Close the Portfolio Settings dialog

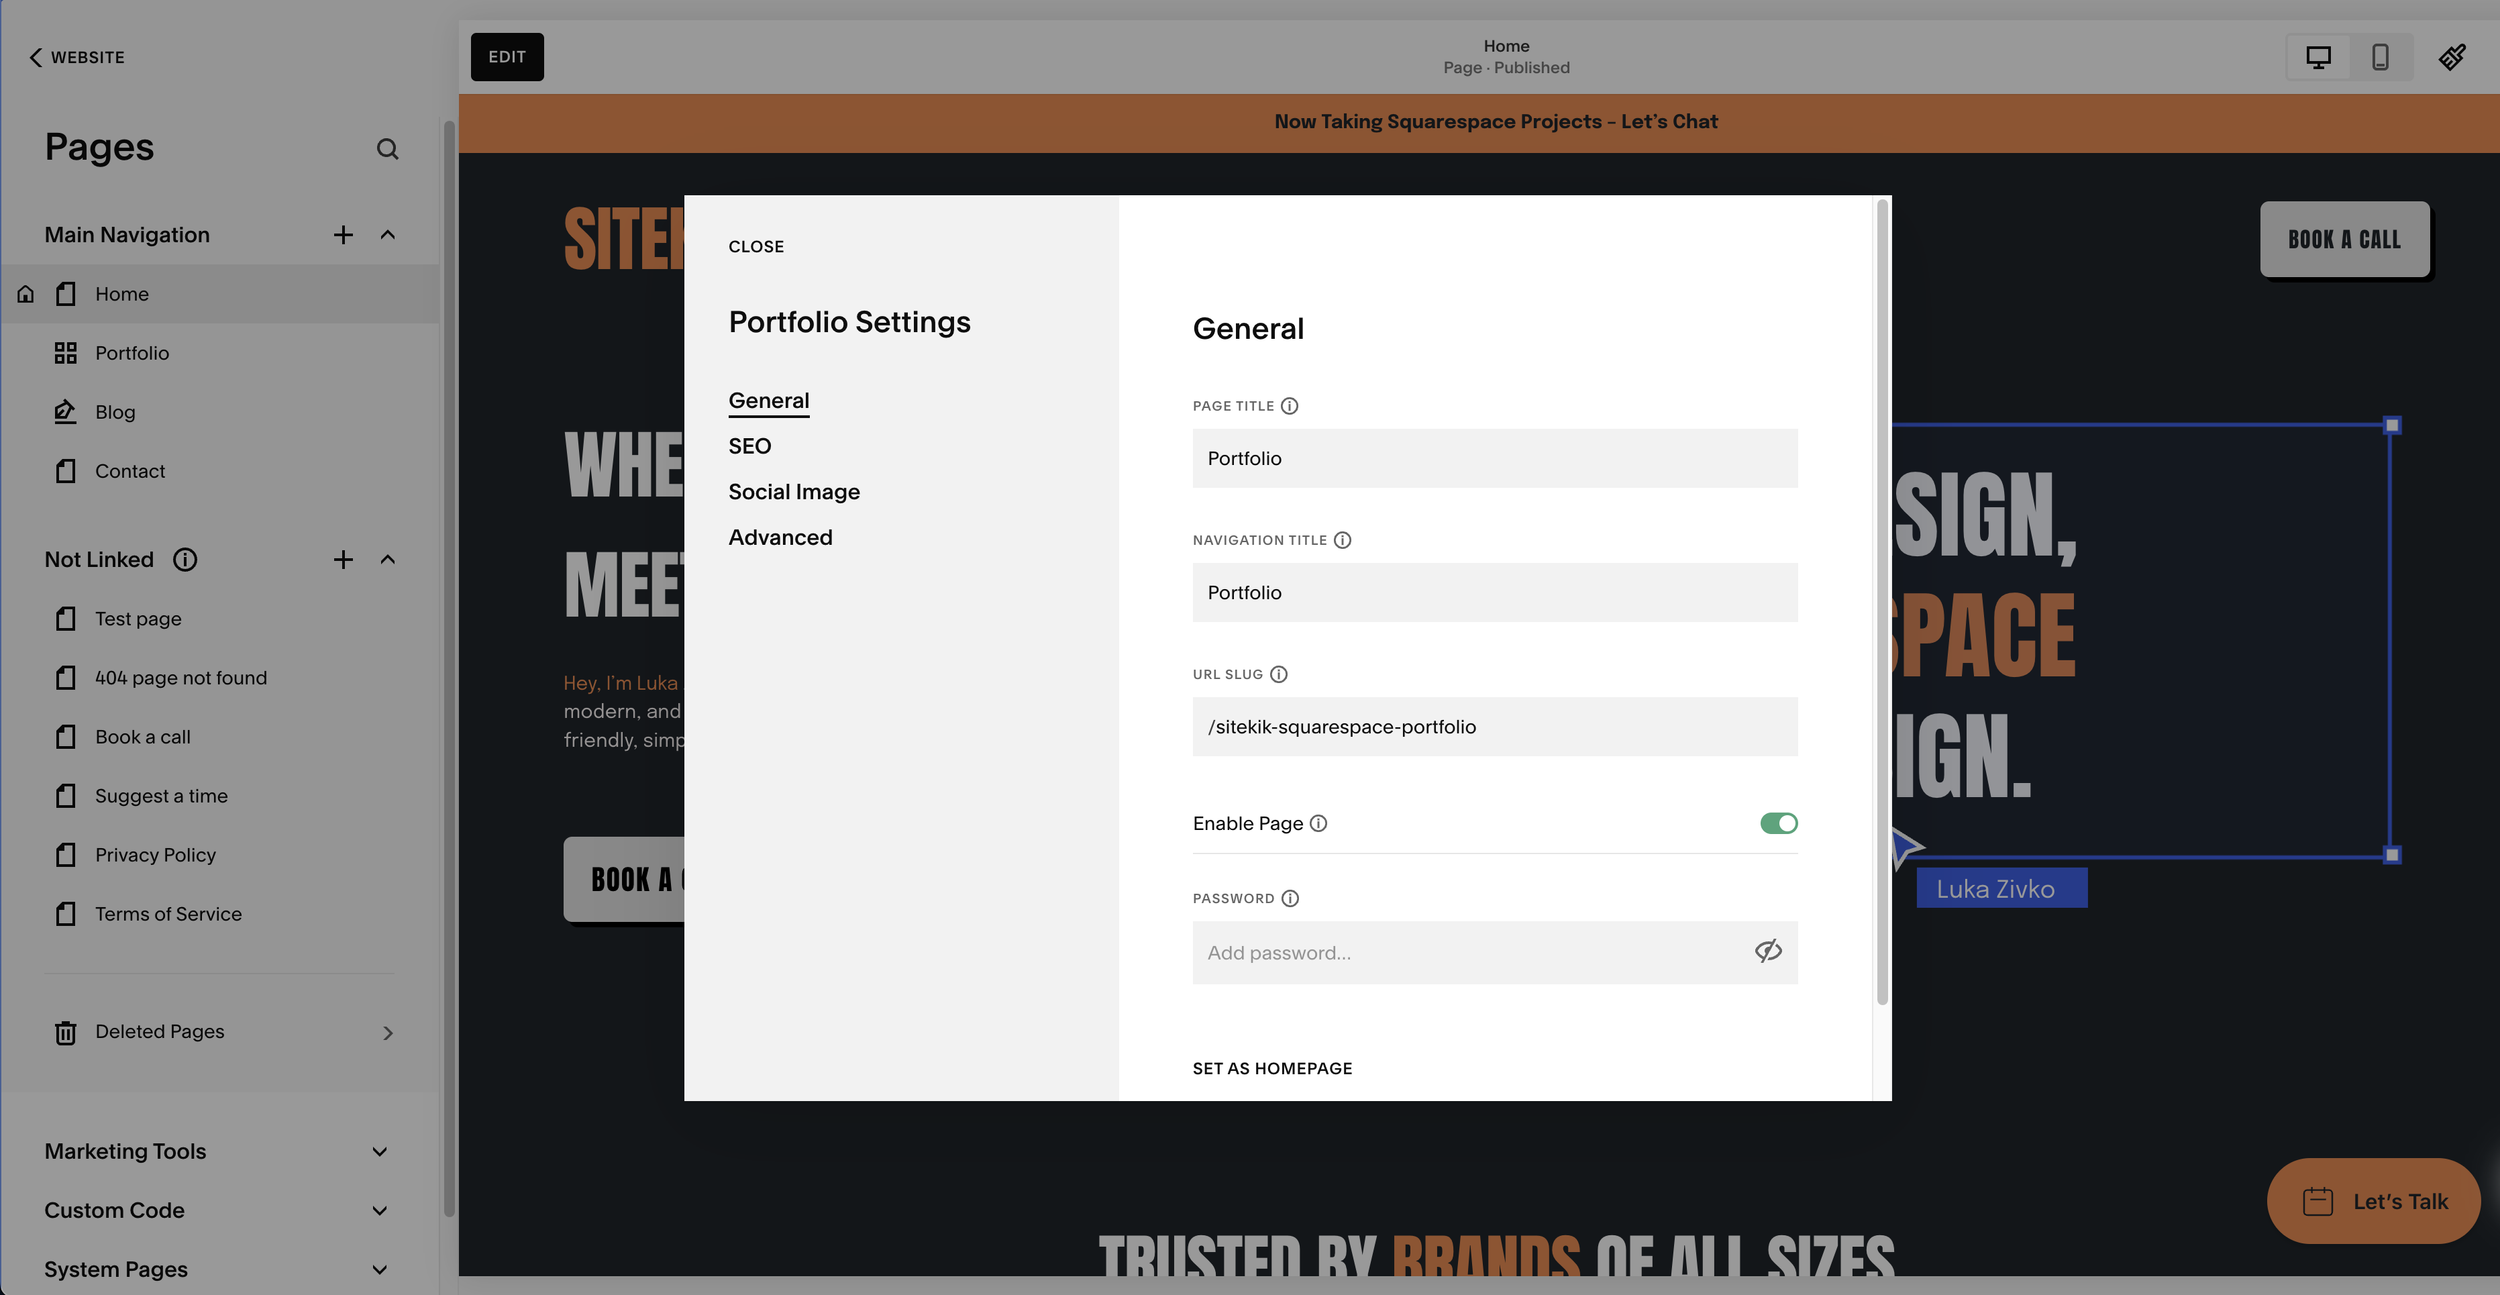click(x=756, y=247)
